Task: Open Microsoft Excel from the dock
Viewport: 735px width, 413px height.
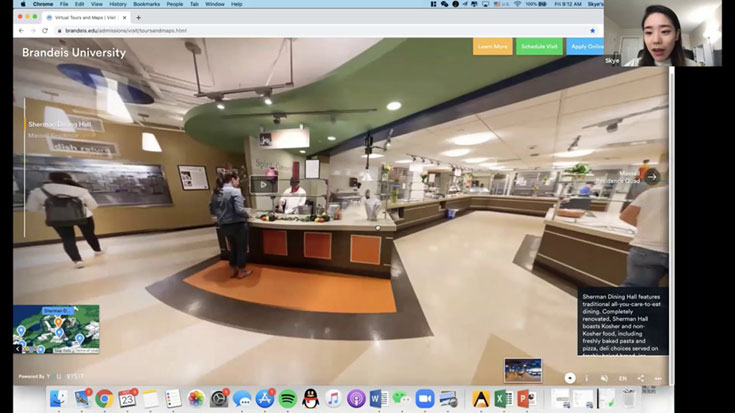Action: pos(503,399)
